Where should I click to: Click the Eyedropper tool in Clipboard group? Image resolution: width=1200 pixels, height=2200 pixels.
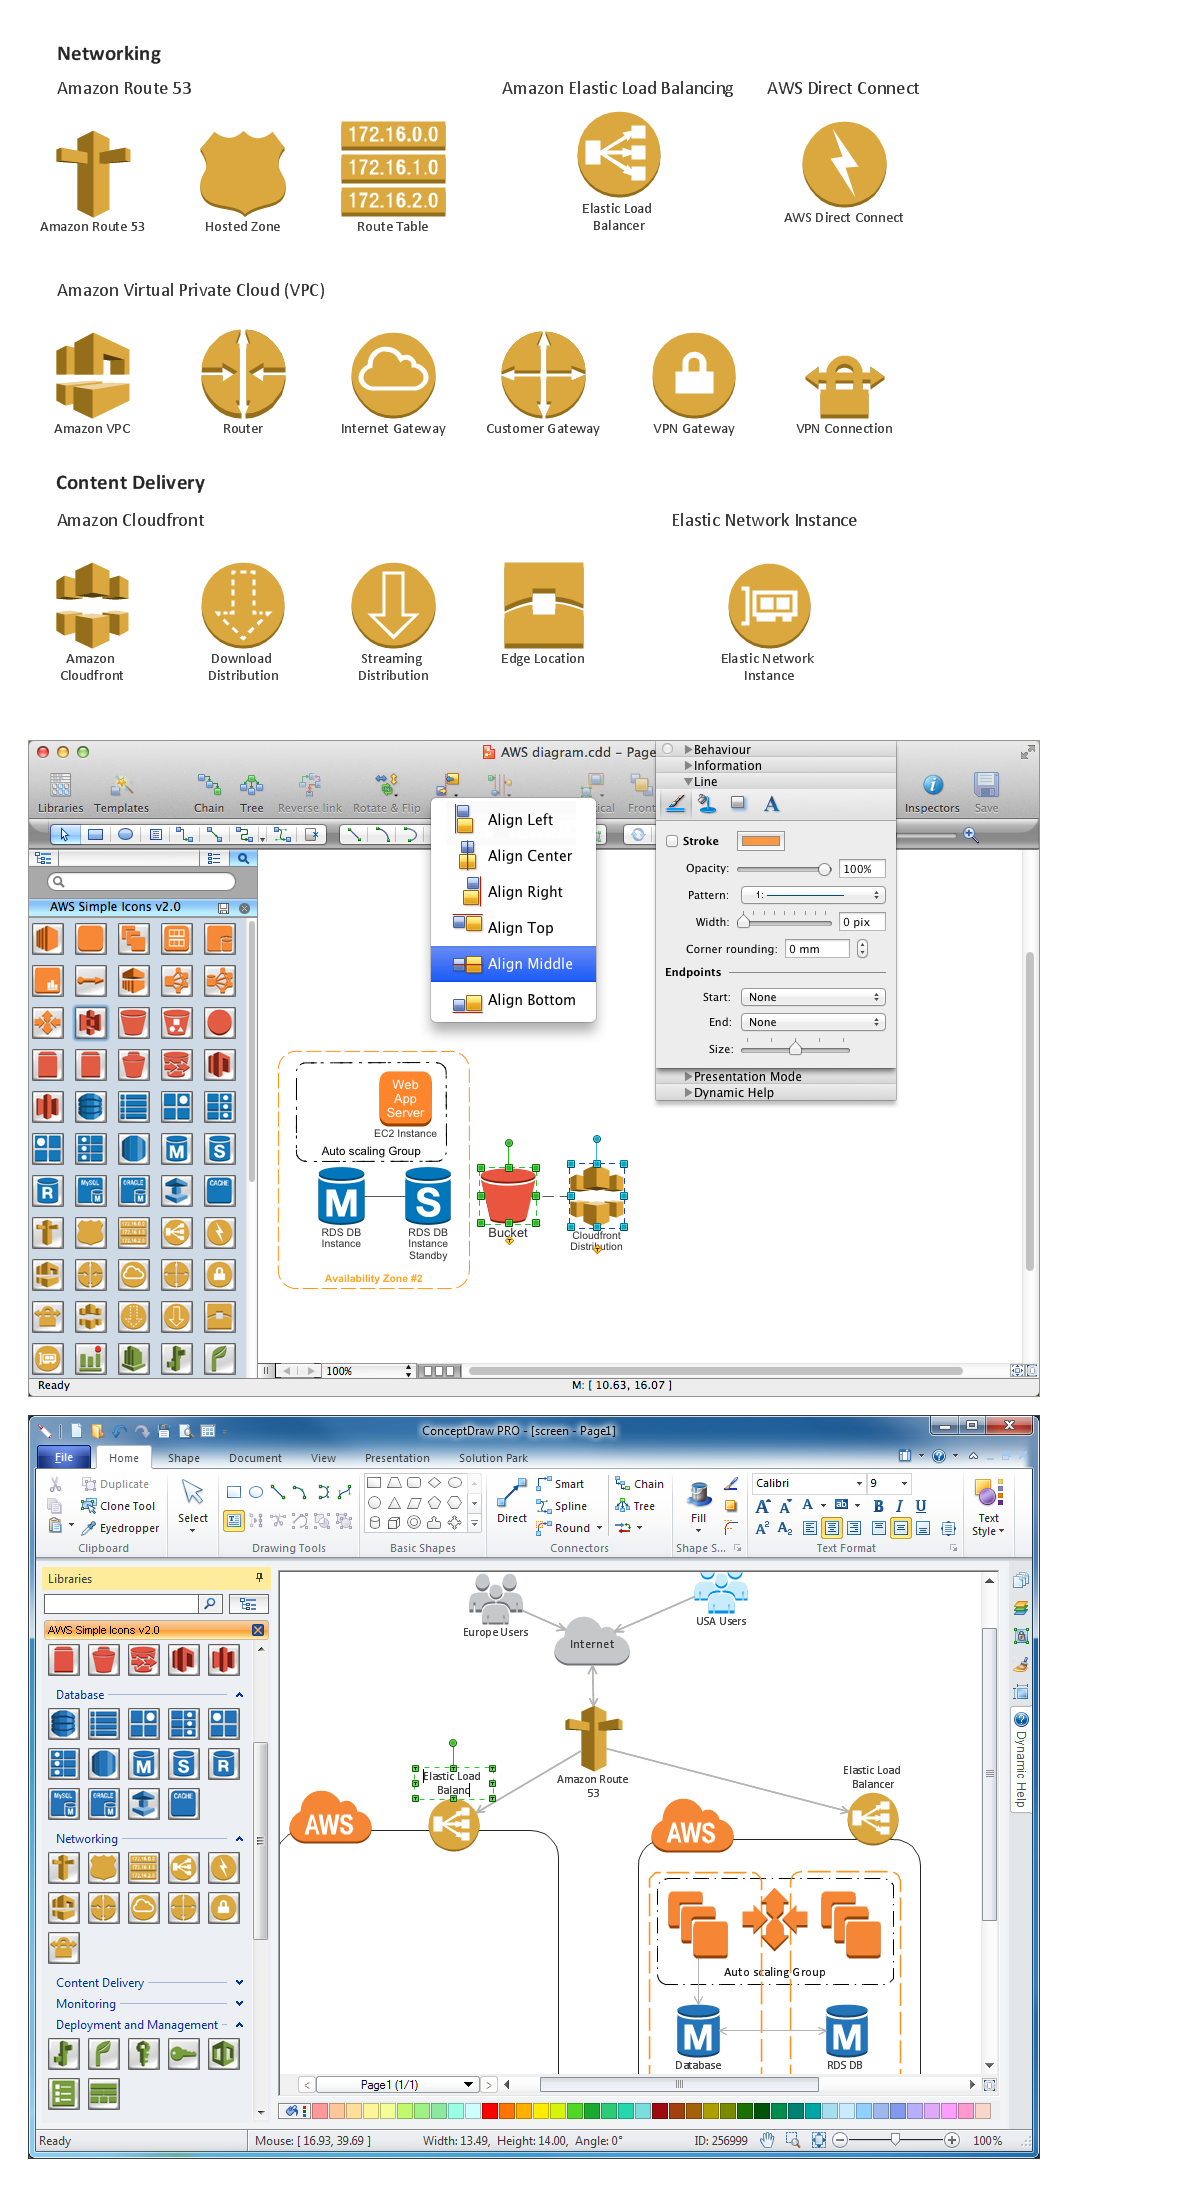coord(120,1528)
